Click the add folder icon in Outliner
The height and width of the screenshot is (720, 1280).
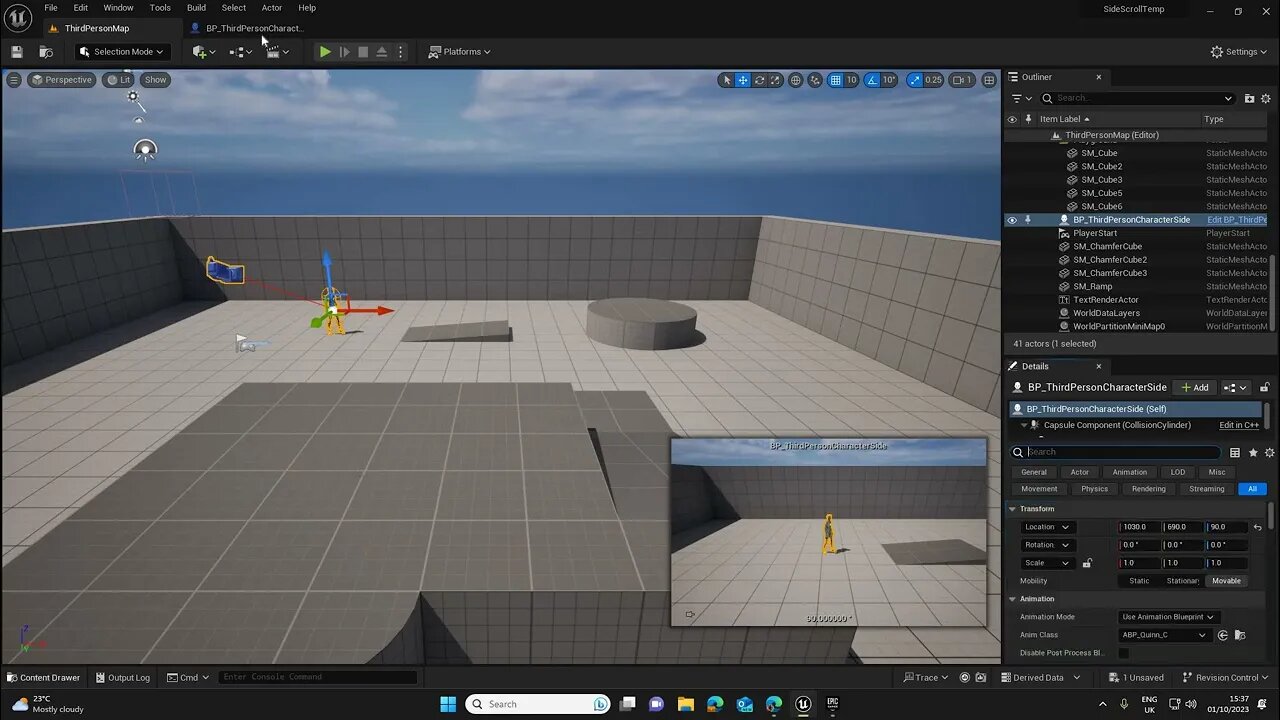point(1249,98)
